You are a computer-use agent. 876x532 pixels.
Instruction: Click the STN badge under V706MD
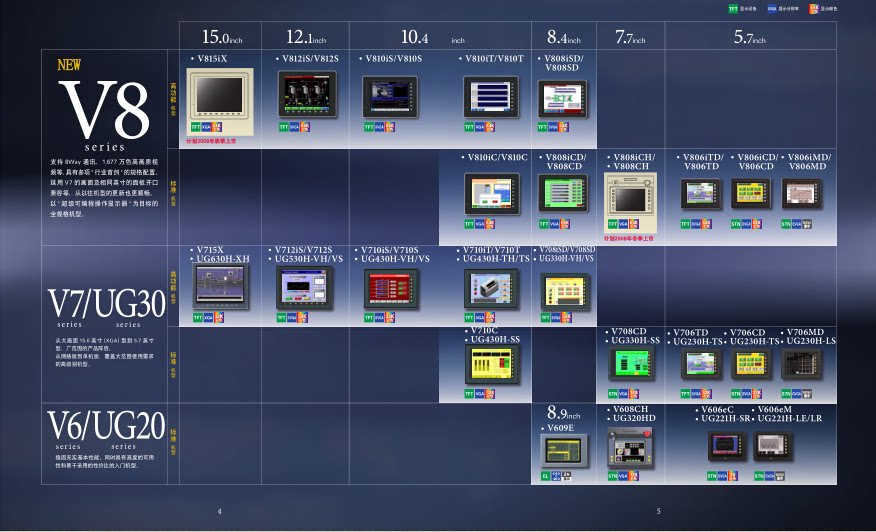coord(786,393)
